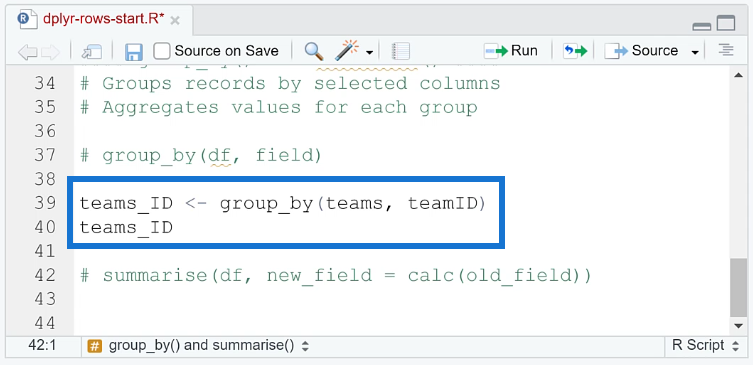Click the code tools magic wand

[x=348, y=50]
